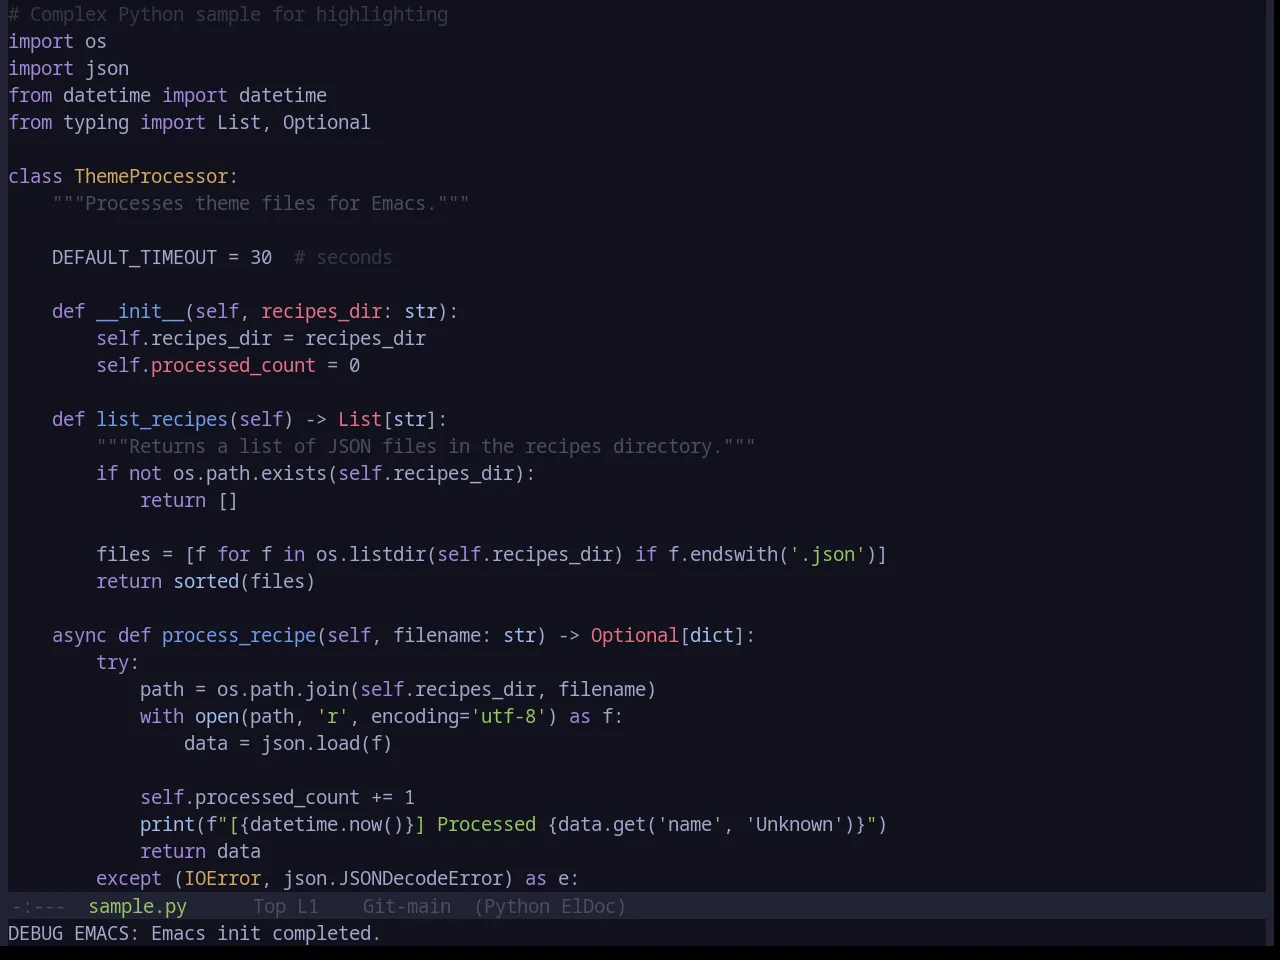
Task: Click 'from datetime import datetime' line
Action: tap(167, 95)
